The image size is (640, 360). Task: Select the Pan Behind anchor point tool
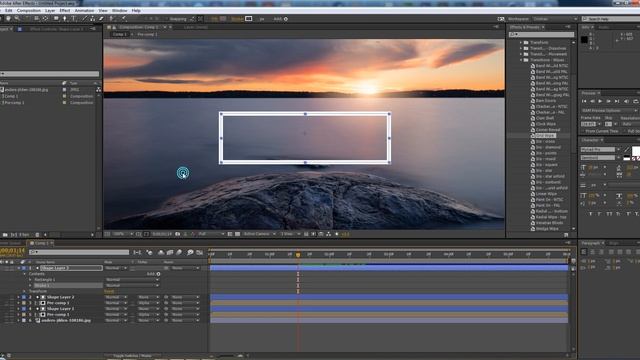[45, 19]
